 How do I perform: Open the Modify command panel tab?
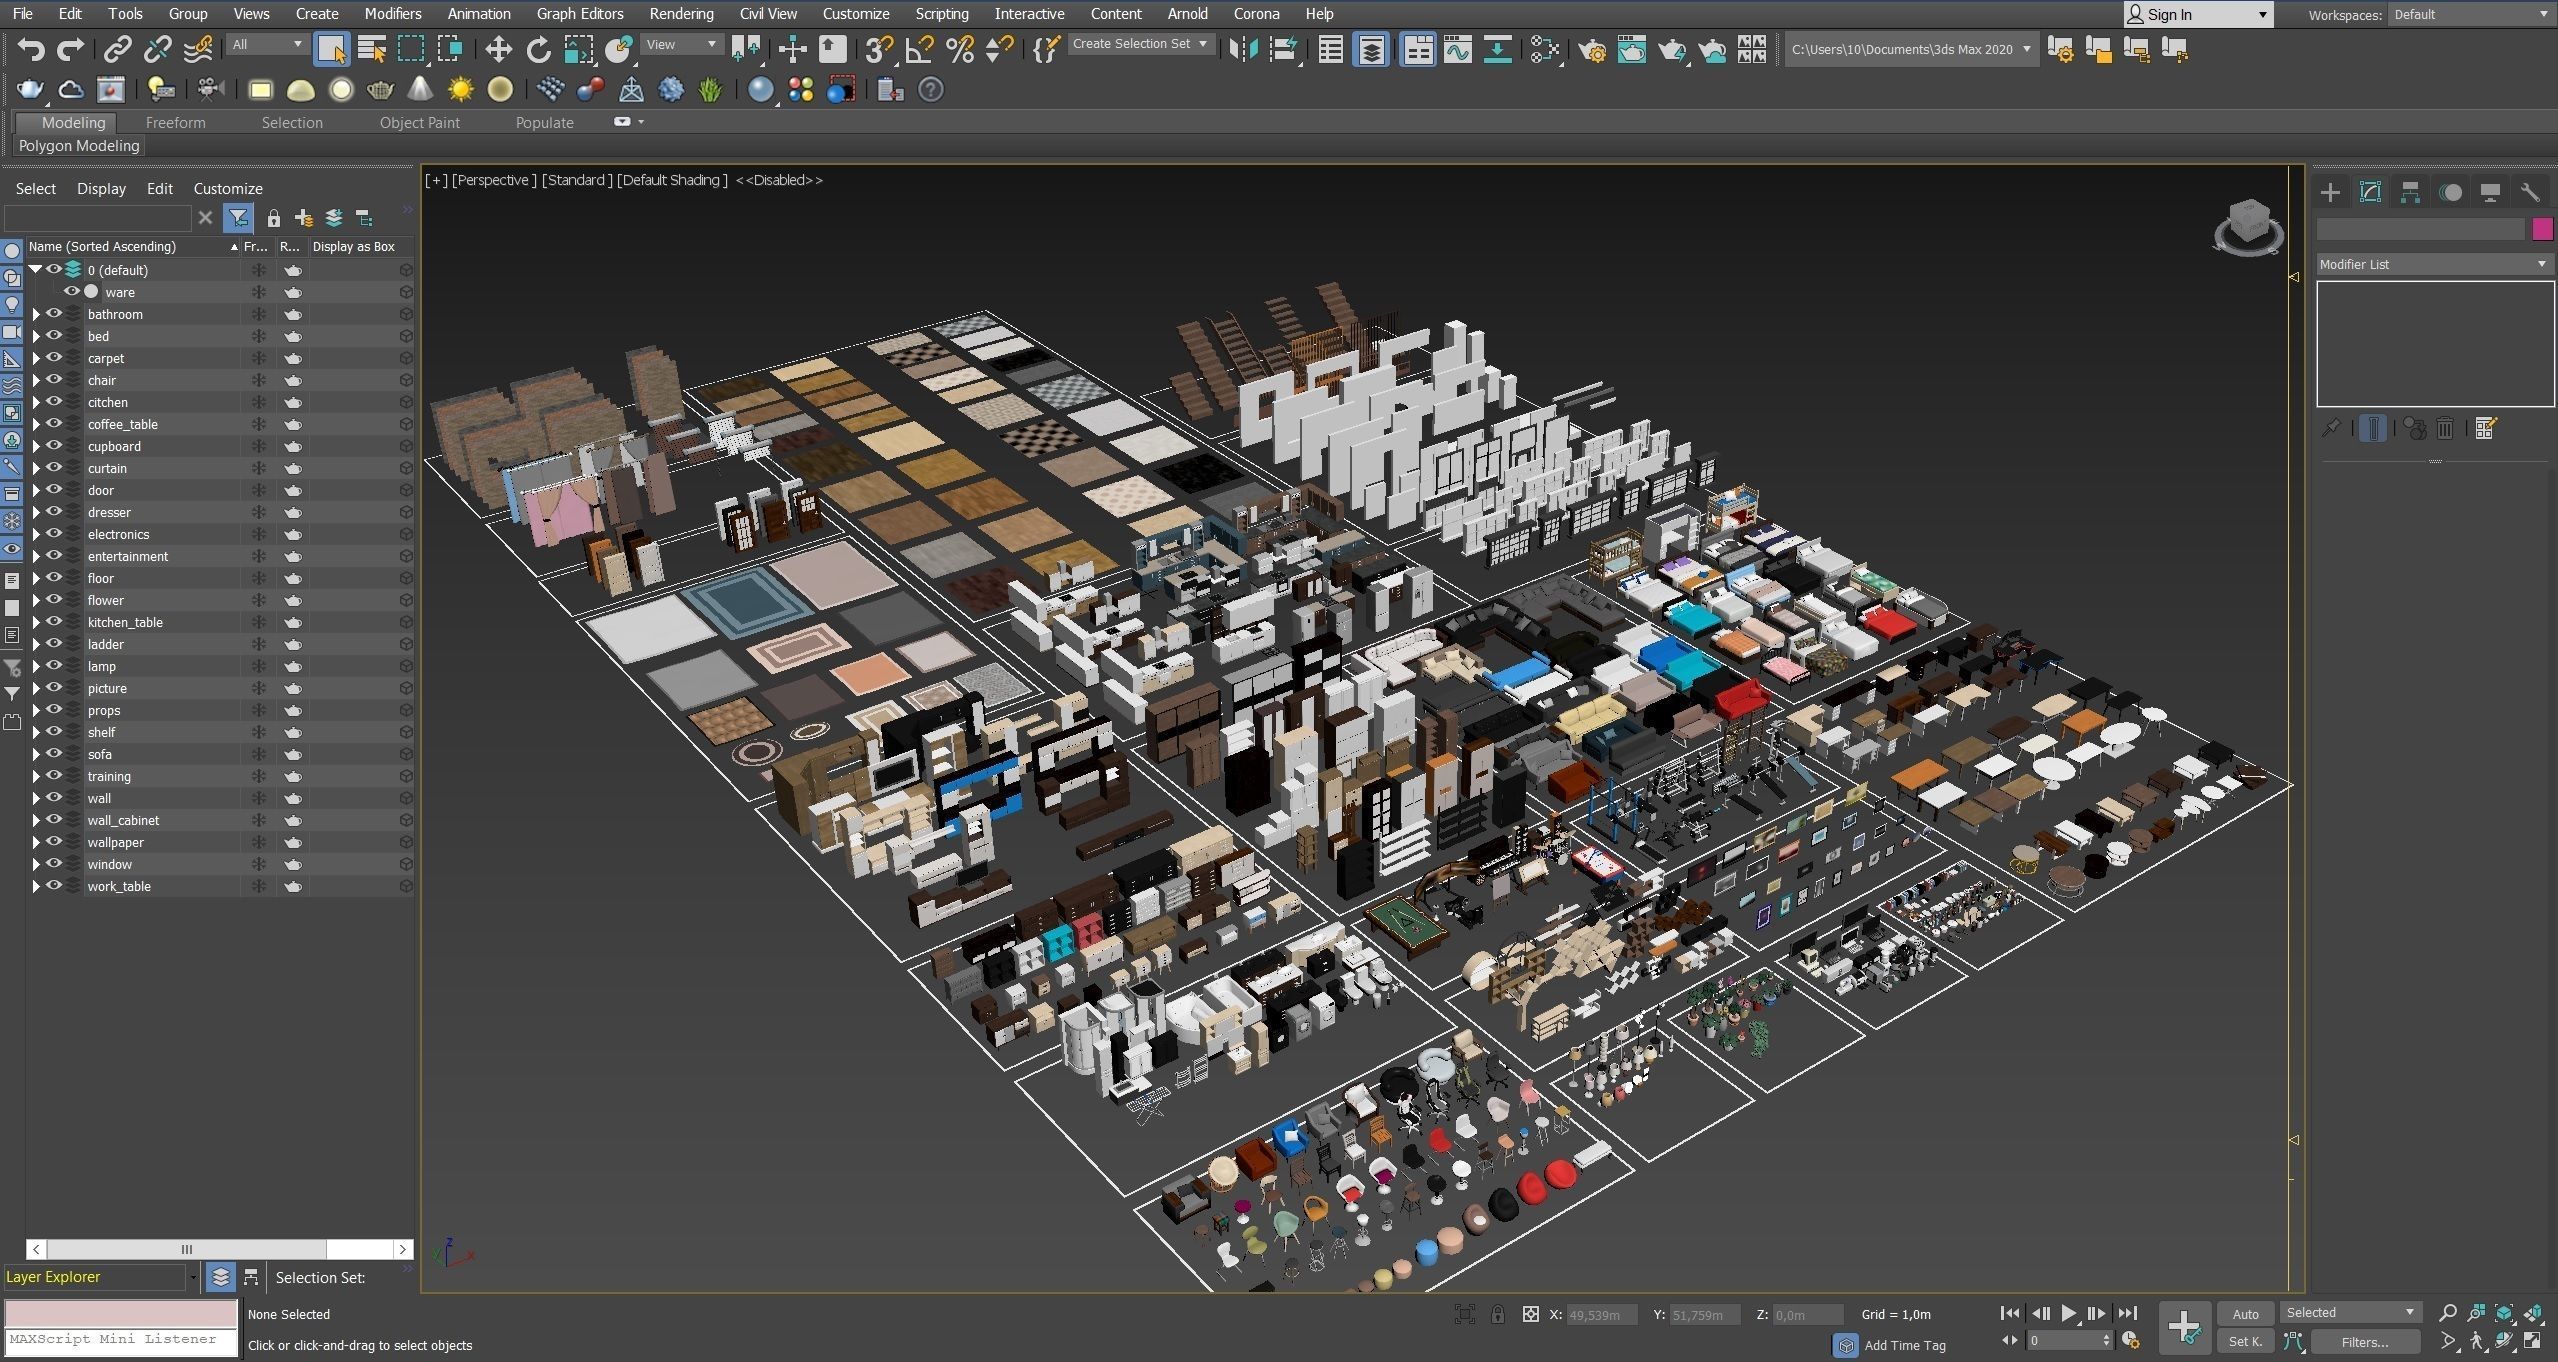(x=2370, y=192)
